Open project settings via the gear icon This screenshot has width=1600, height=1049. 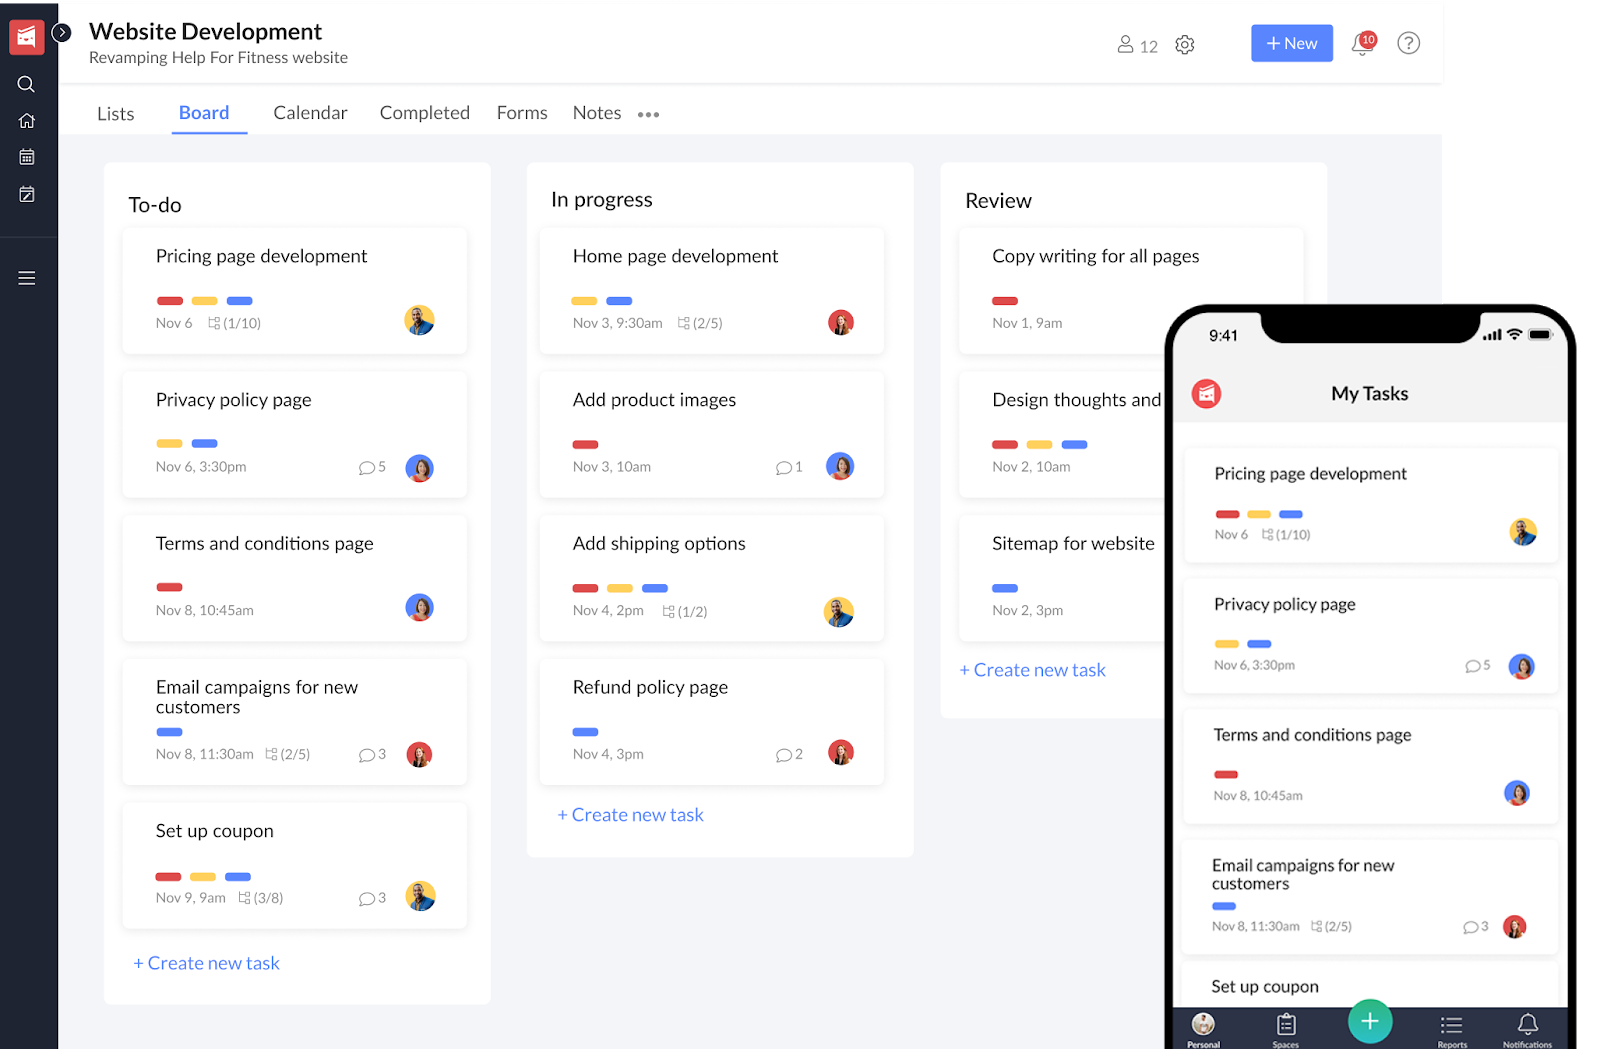(x=1185, y=45)
